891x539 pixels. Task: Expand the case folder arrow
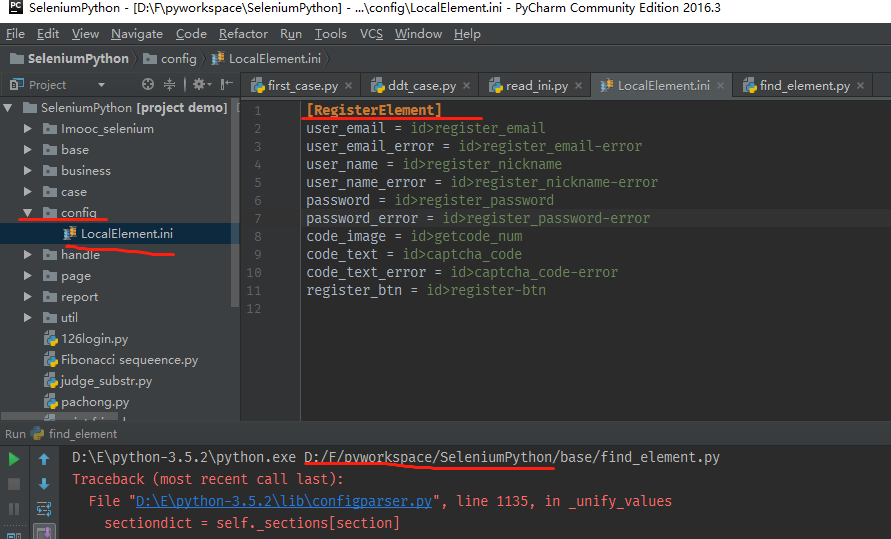[27, 192]
